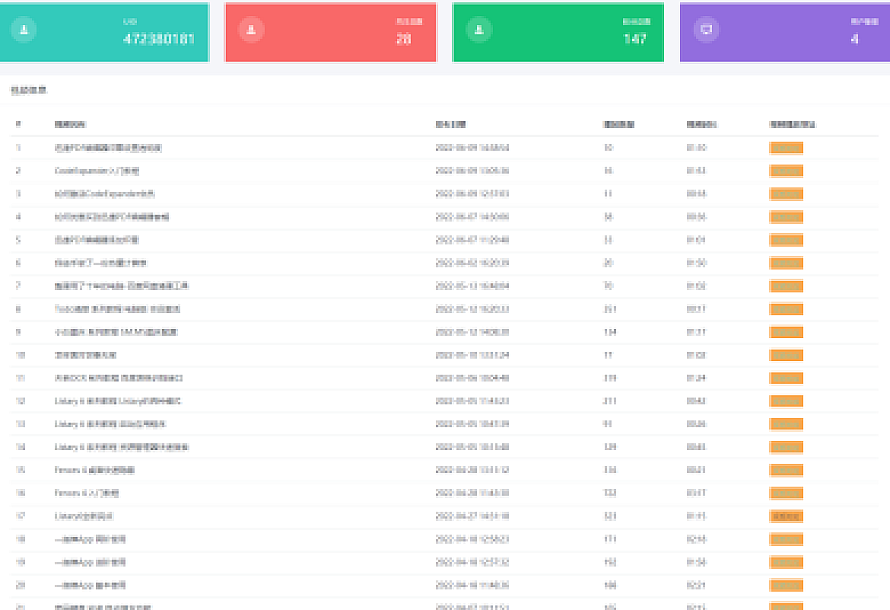Click the monitor icon in the purple card
Image resolution: width=890 pixels, height=610 pixels.
707,30
